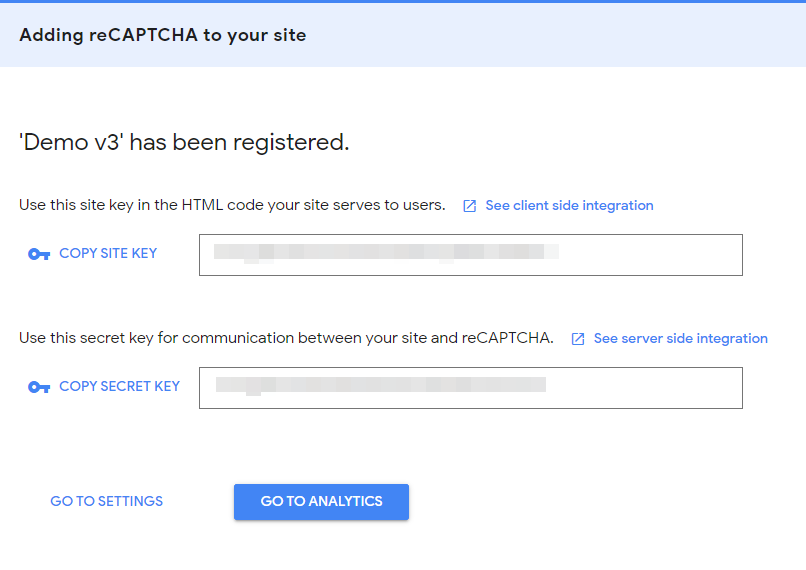Image resolution: width=806 pixels, height=570 pixels.
Task: Open analytics with GO TO ANALYTICS button
Action: pyautogui.click(x=321, y=502)
